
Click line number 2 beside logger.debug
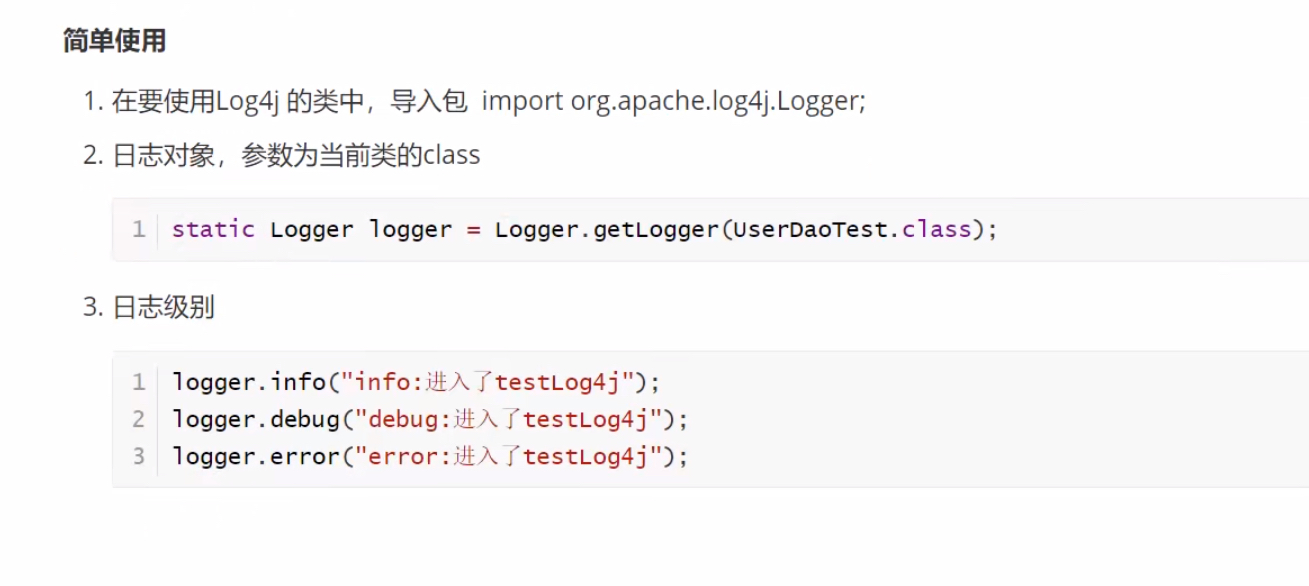tap(138, 419)
